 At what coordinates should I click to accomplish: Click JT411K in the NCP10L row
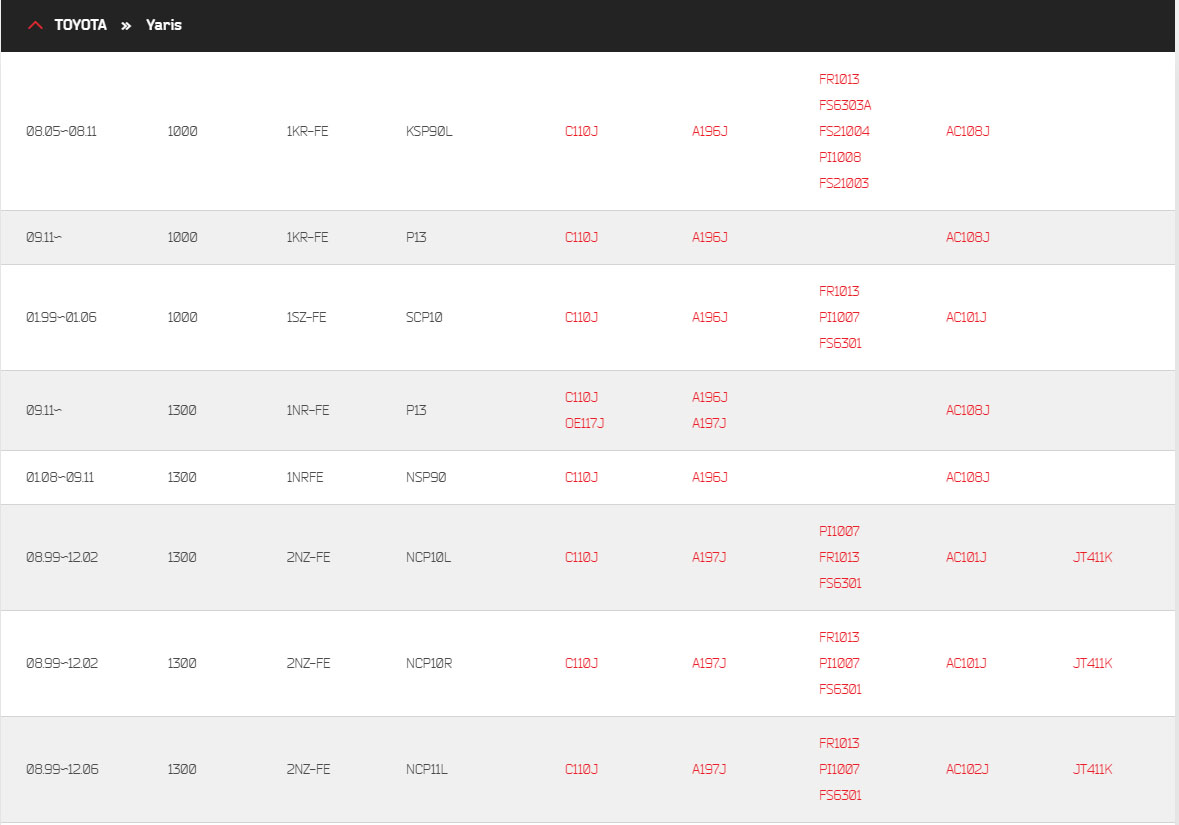pos(1093,557)
